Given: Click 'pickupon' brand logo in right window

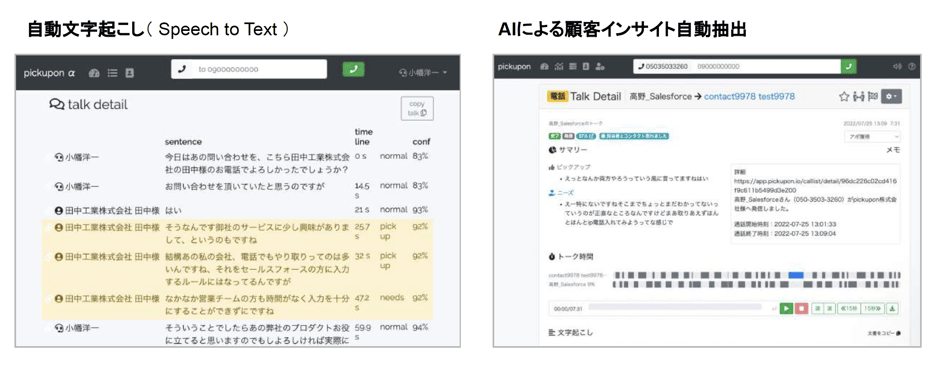Looking at the screenshot, I should tap(514, 67).
